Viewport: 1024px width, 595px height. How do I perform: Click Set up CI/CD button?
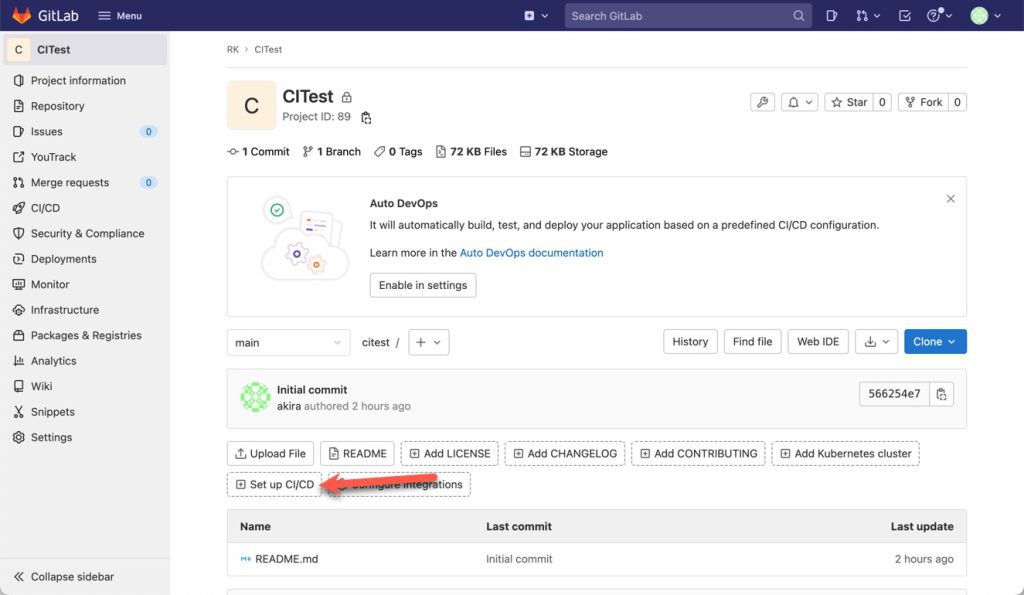coord(274,485)
